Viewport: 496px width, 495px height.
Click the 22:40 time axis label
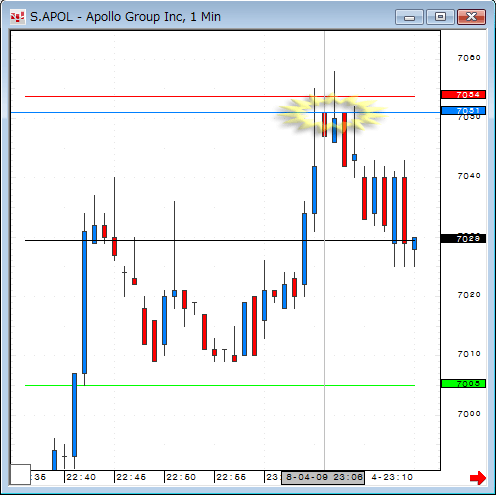pyautogui.click(x=81, y=477)
